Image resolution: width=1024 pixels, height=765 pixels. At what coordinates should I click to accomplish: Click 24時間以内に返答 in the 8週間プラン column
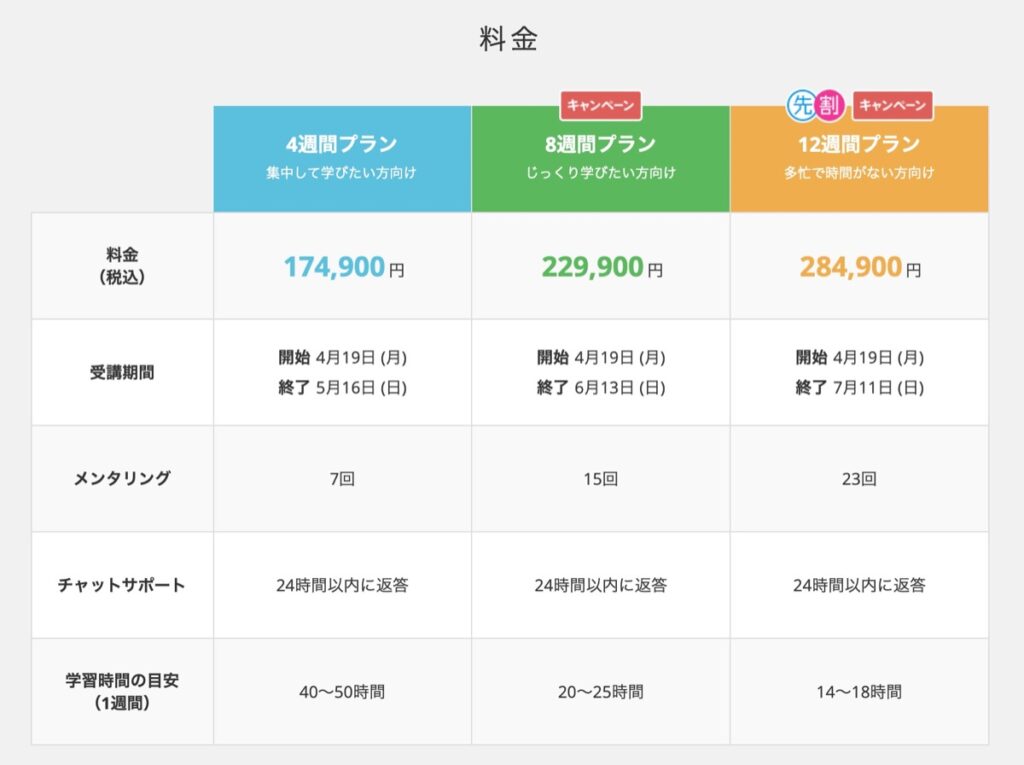pos(601,585)
